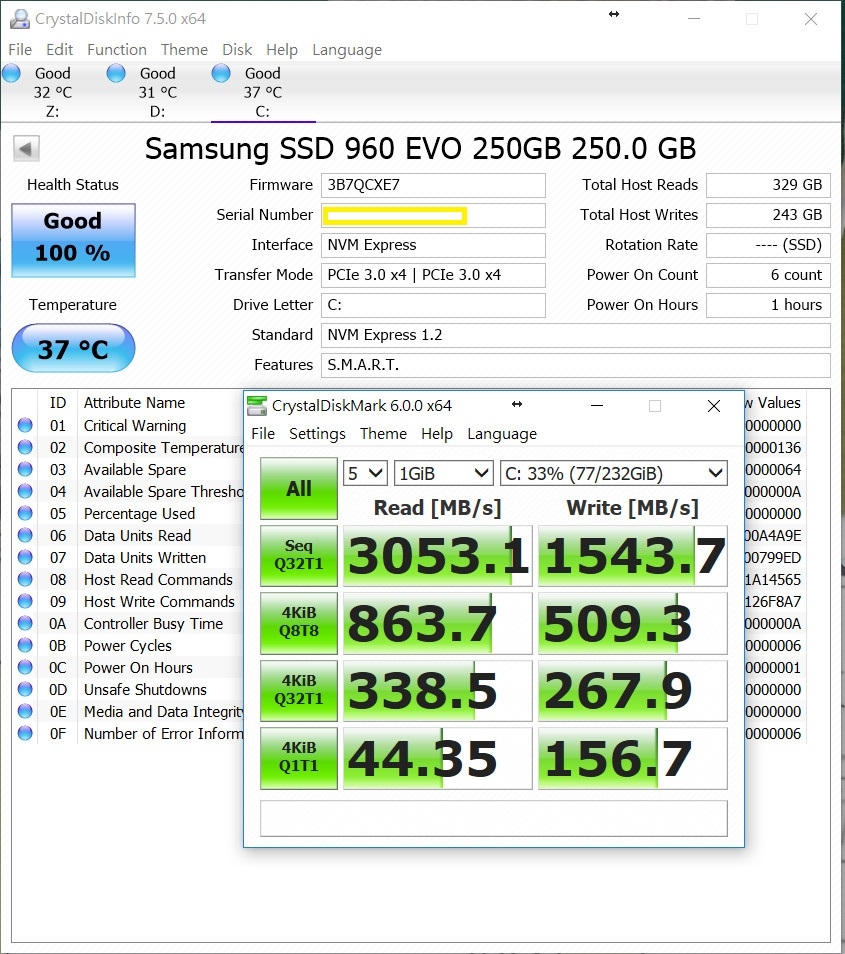
Task: Open CrystalDiskMark Theme menu
Action: coord(383,434)
